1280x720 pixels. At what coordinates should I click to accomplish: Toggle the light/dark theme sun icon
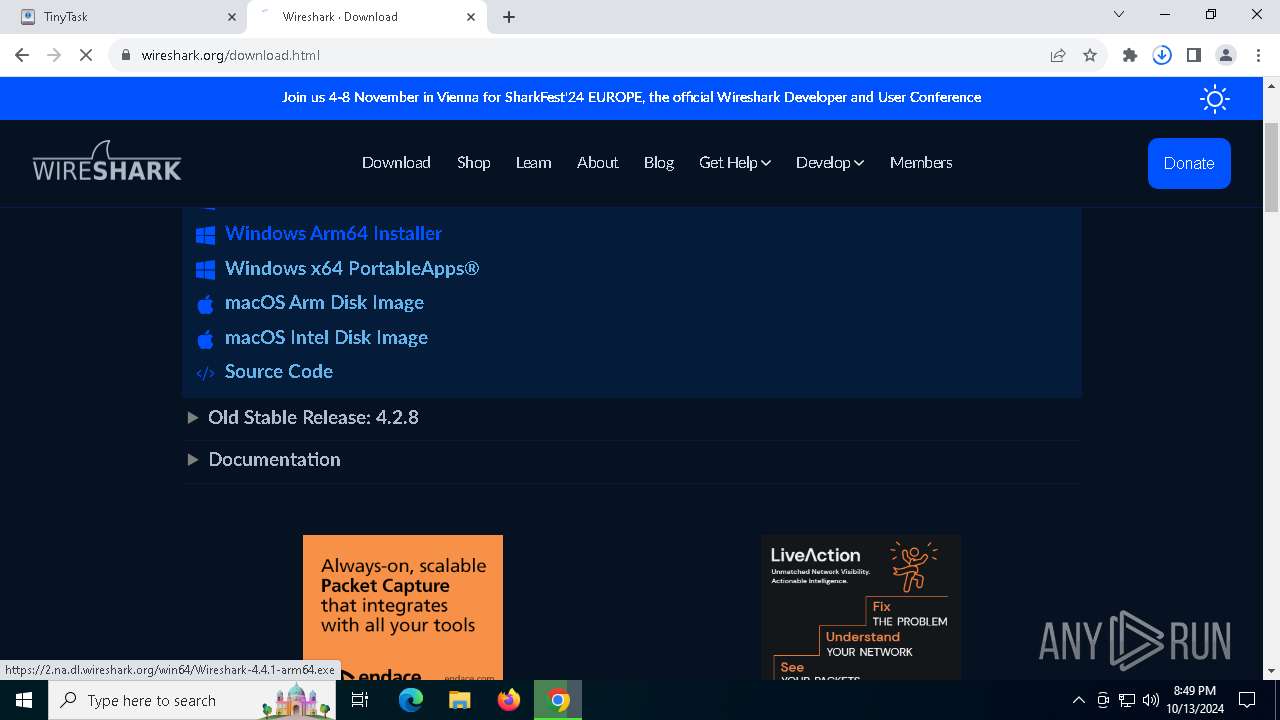click(1215, 98)
